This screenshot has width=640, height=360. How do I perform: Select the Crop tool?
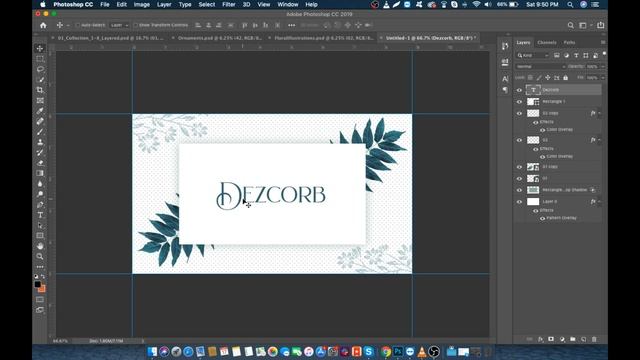[40, 90]
